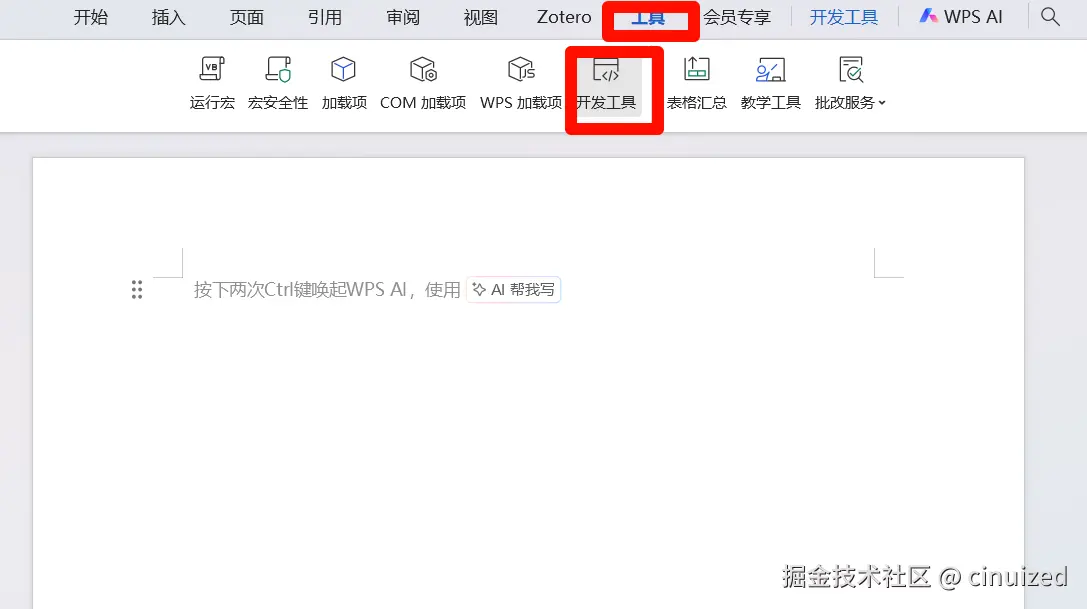Click the 开发工具 ribbon button with code icon
Viewport: 1087px width, 609px height.
click(606, 85)
